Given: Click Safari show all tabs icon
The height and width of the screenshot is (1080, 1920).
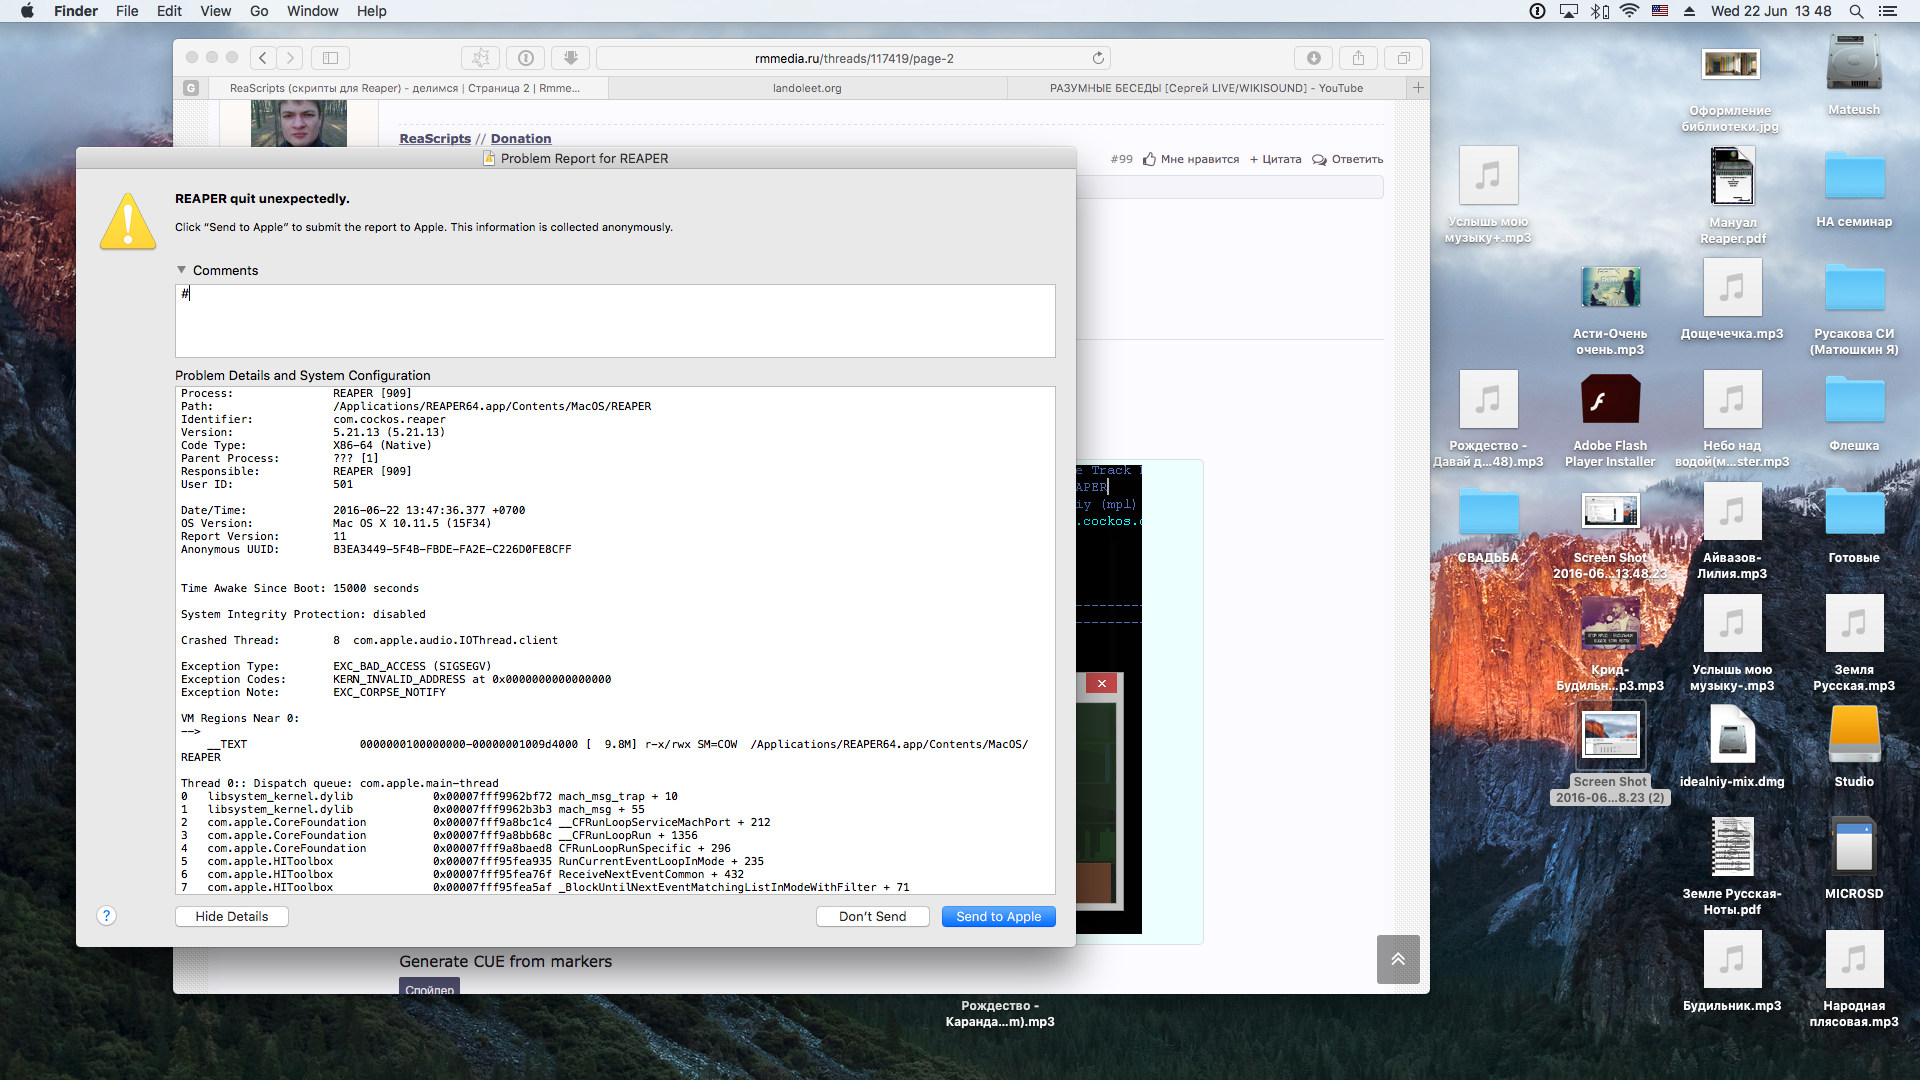Looking at the screenshot, I should [x=1403, y=58].
